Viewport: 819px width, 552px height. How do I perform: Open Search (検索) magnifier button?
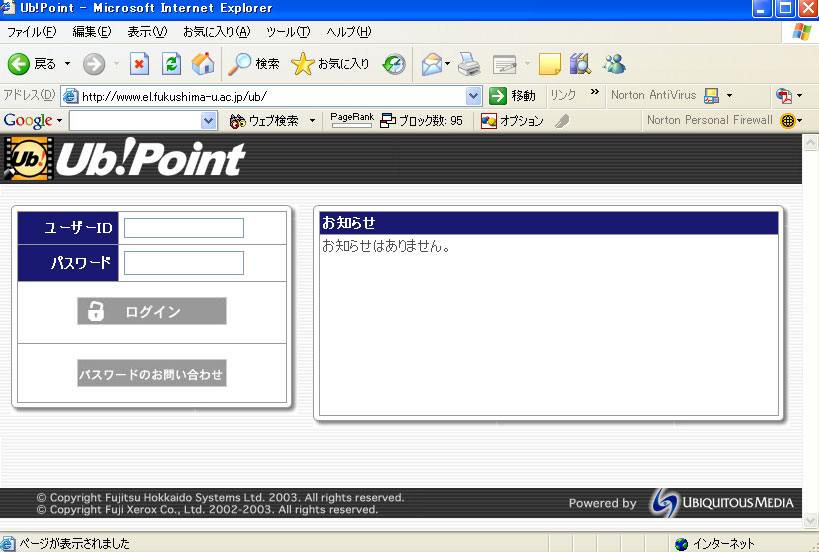(254, 64)
